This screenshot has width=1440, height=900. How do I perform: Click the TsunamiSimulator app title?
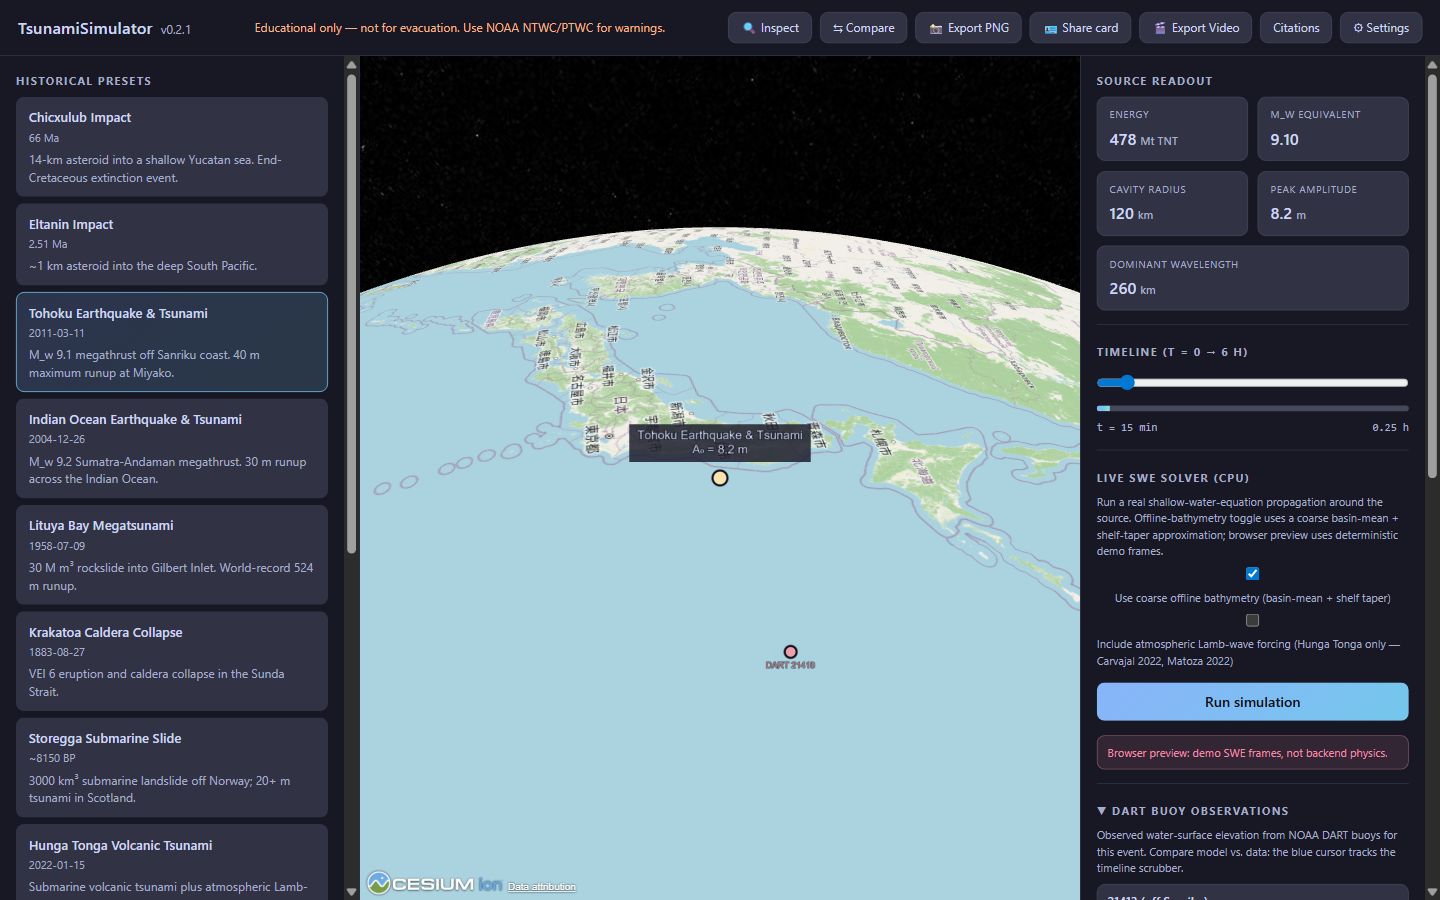[x=85, y=28]
